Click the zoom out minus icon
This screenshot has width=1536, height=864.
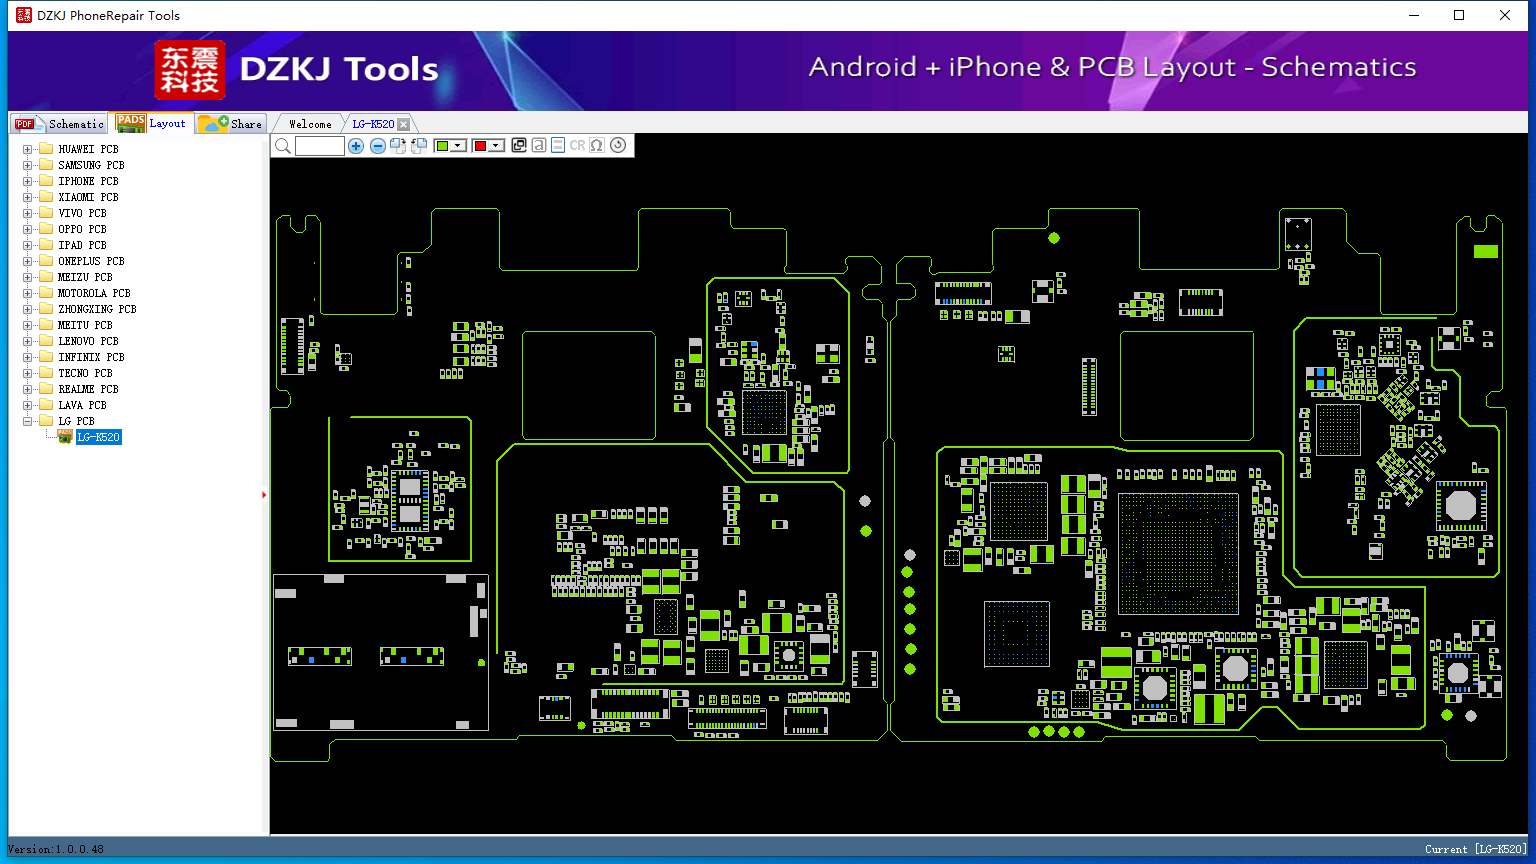[x=378, y=146]
